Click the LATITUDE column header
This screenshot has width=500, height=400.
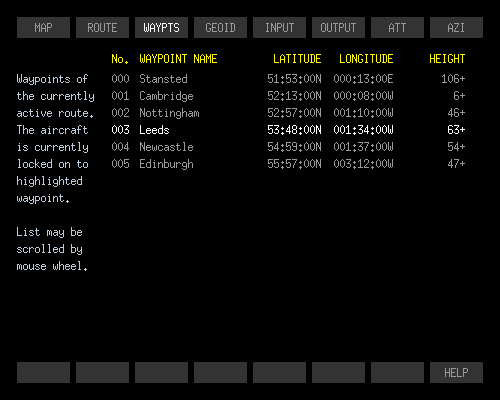[297, 59]
